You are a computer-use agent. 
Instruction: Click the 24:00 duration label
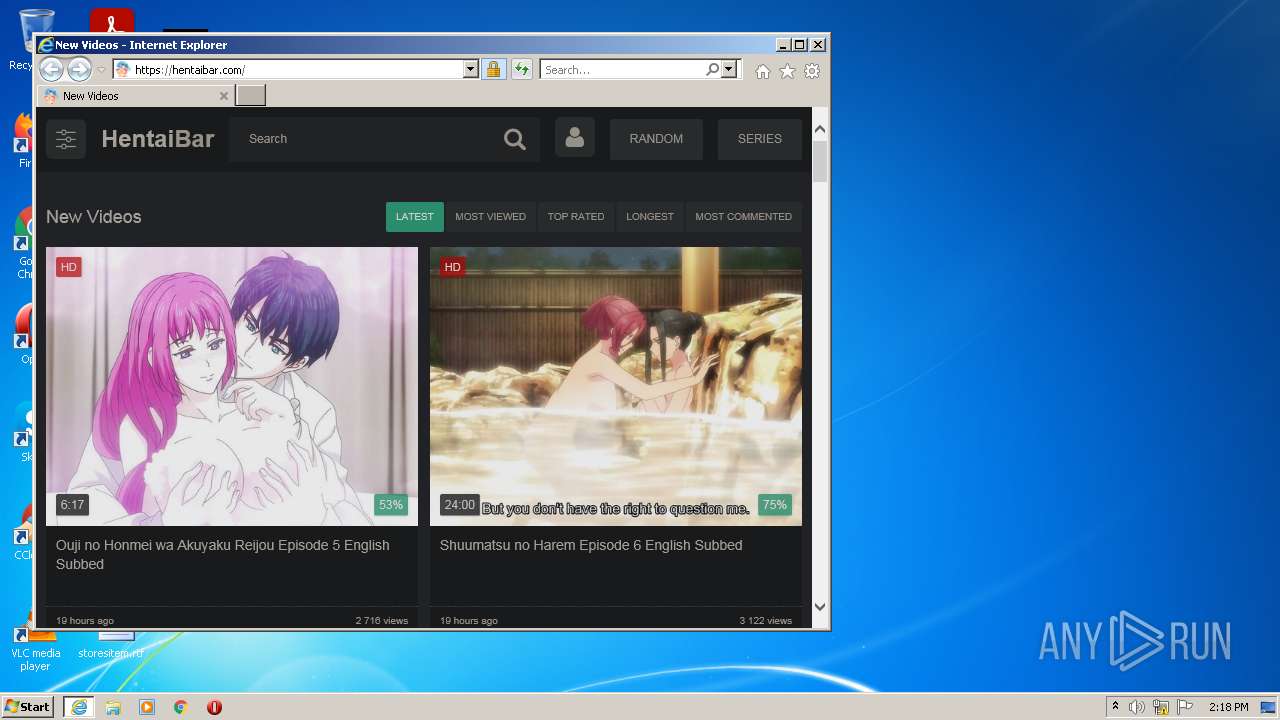pyautogui.click(x=460, y=505)
